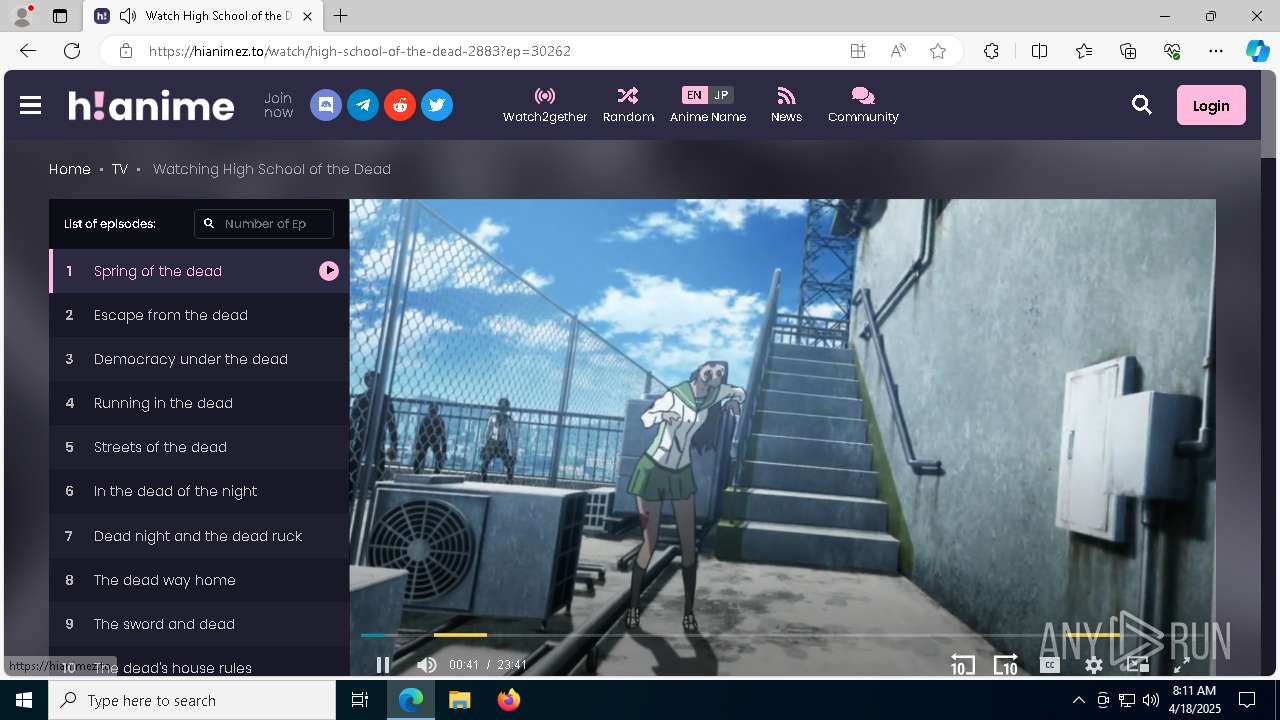Open Watch2gether

[x=545, y=105]
